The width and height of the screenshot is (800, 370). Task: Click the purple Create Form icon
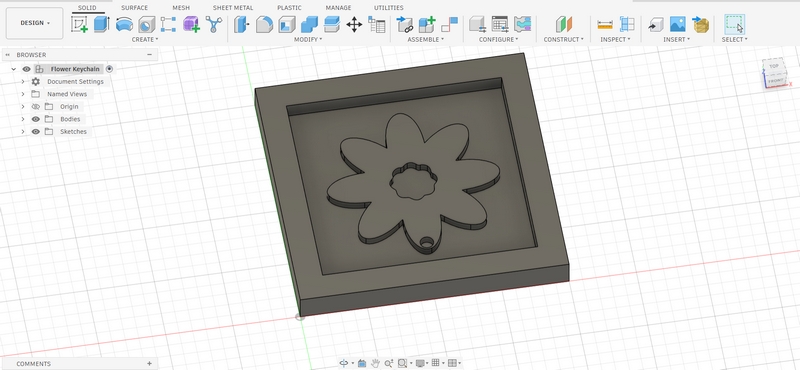coord(191,24)
